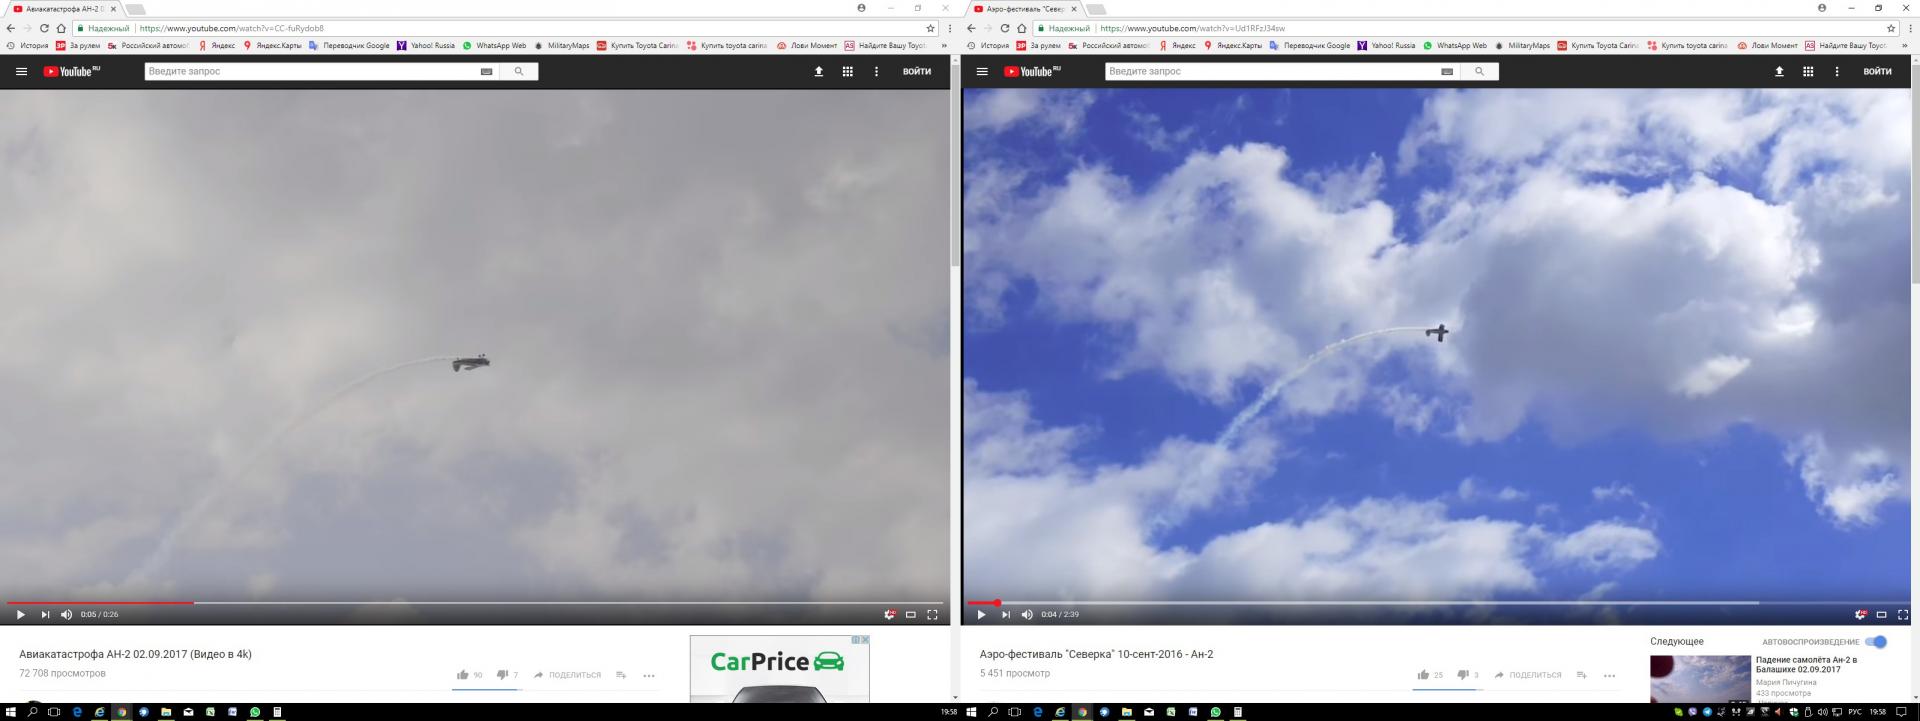The width and height of the screenshot is (1920, 721).
Task: Switch right video to theater mode
Action: (x=1881, y=615)
